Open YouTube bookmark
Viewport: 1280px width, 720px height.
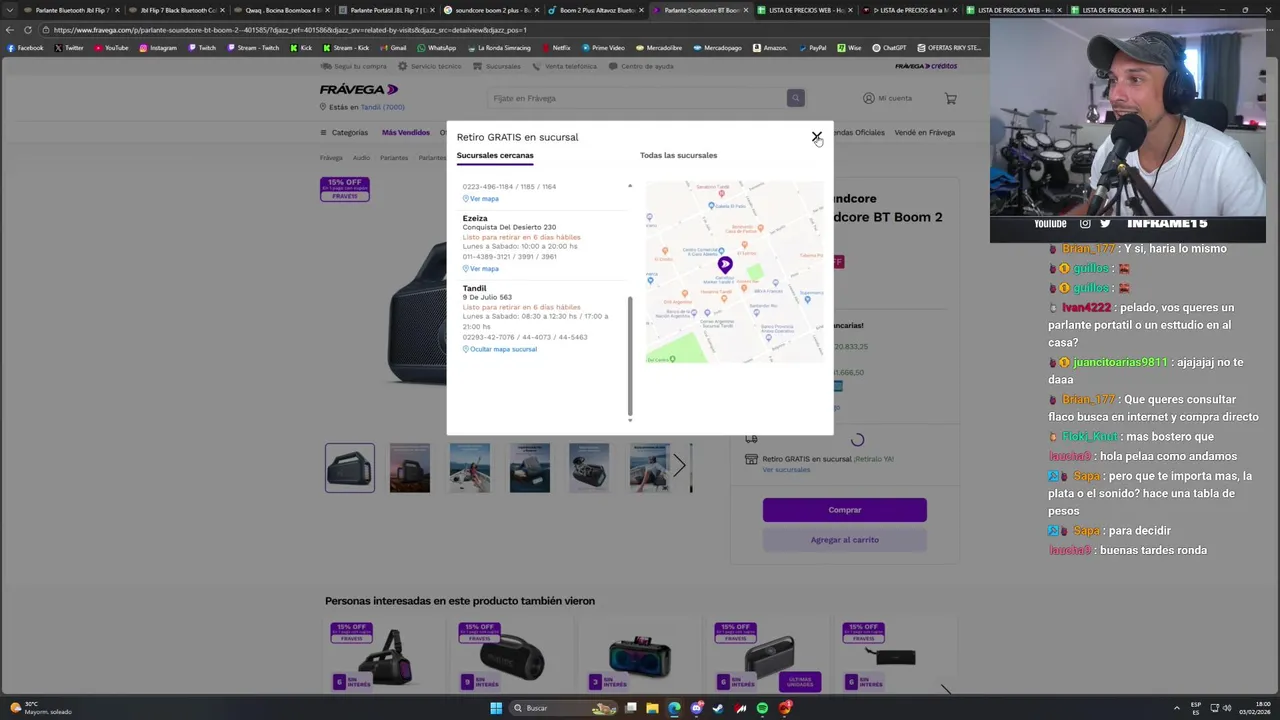point(111,47)
